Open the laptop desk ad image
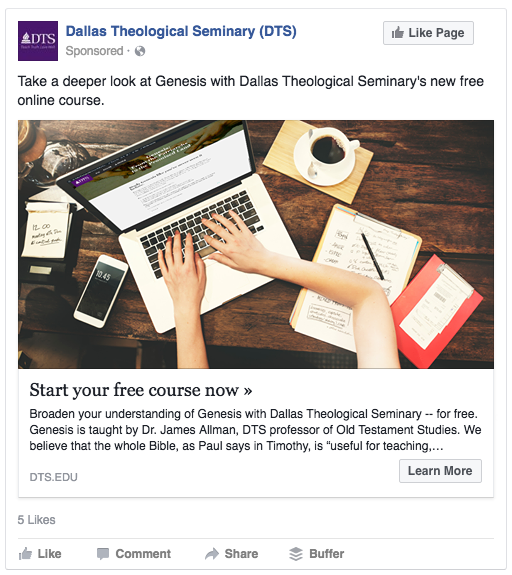 pos(256,244)
